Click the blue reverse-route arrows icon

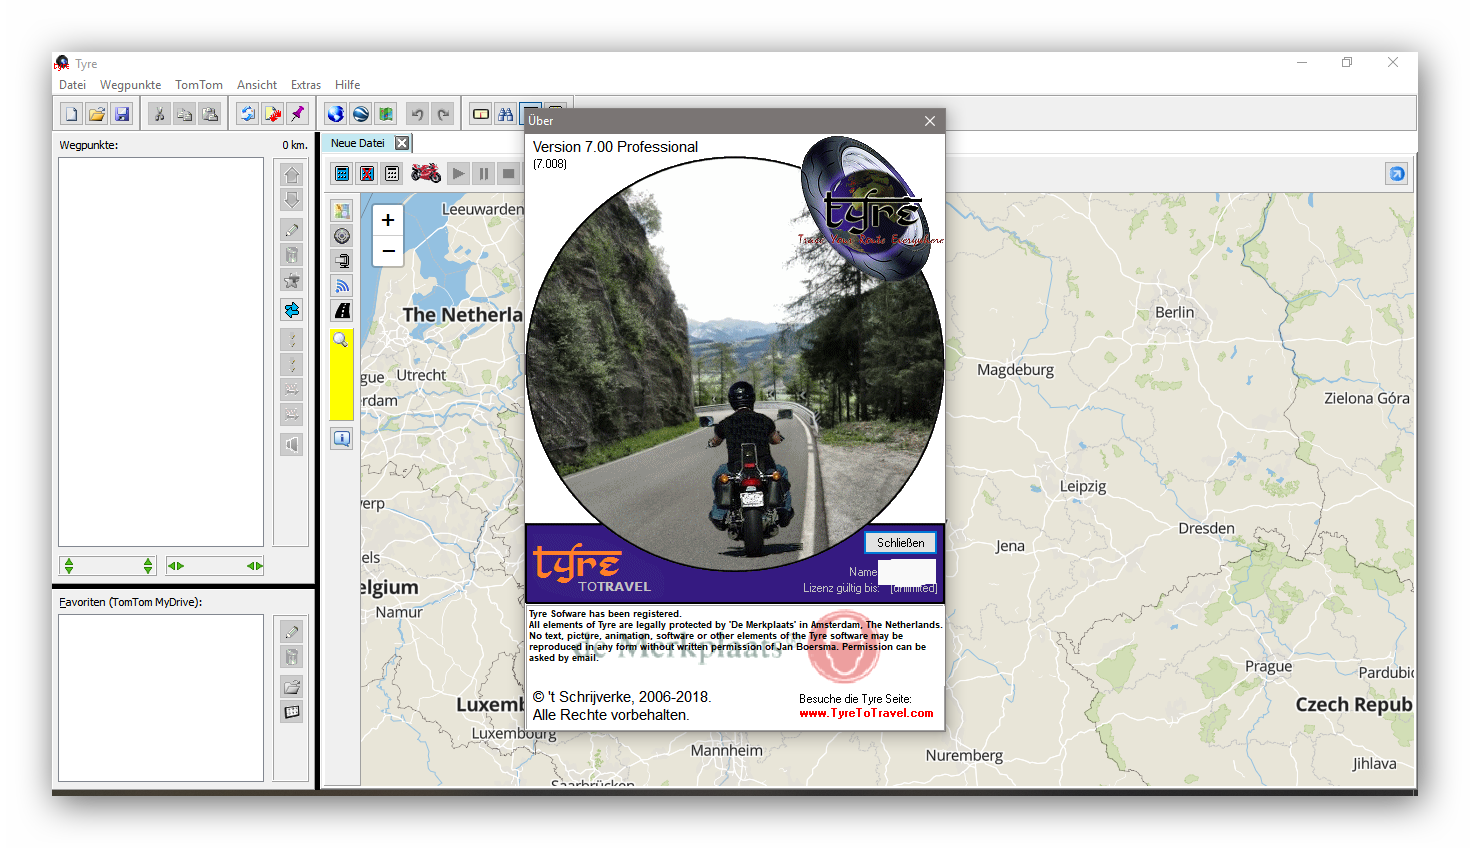pos(292,310)
